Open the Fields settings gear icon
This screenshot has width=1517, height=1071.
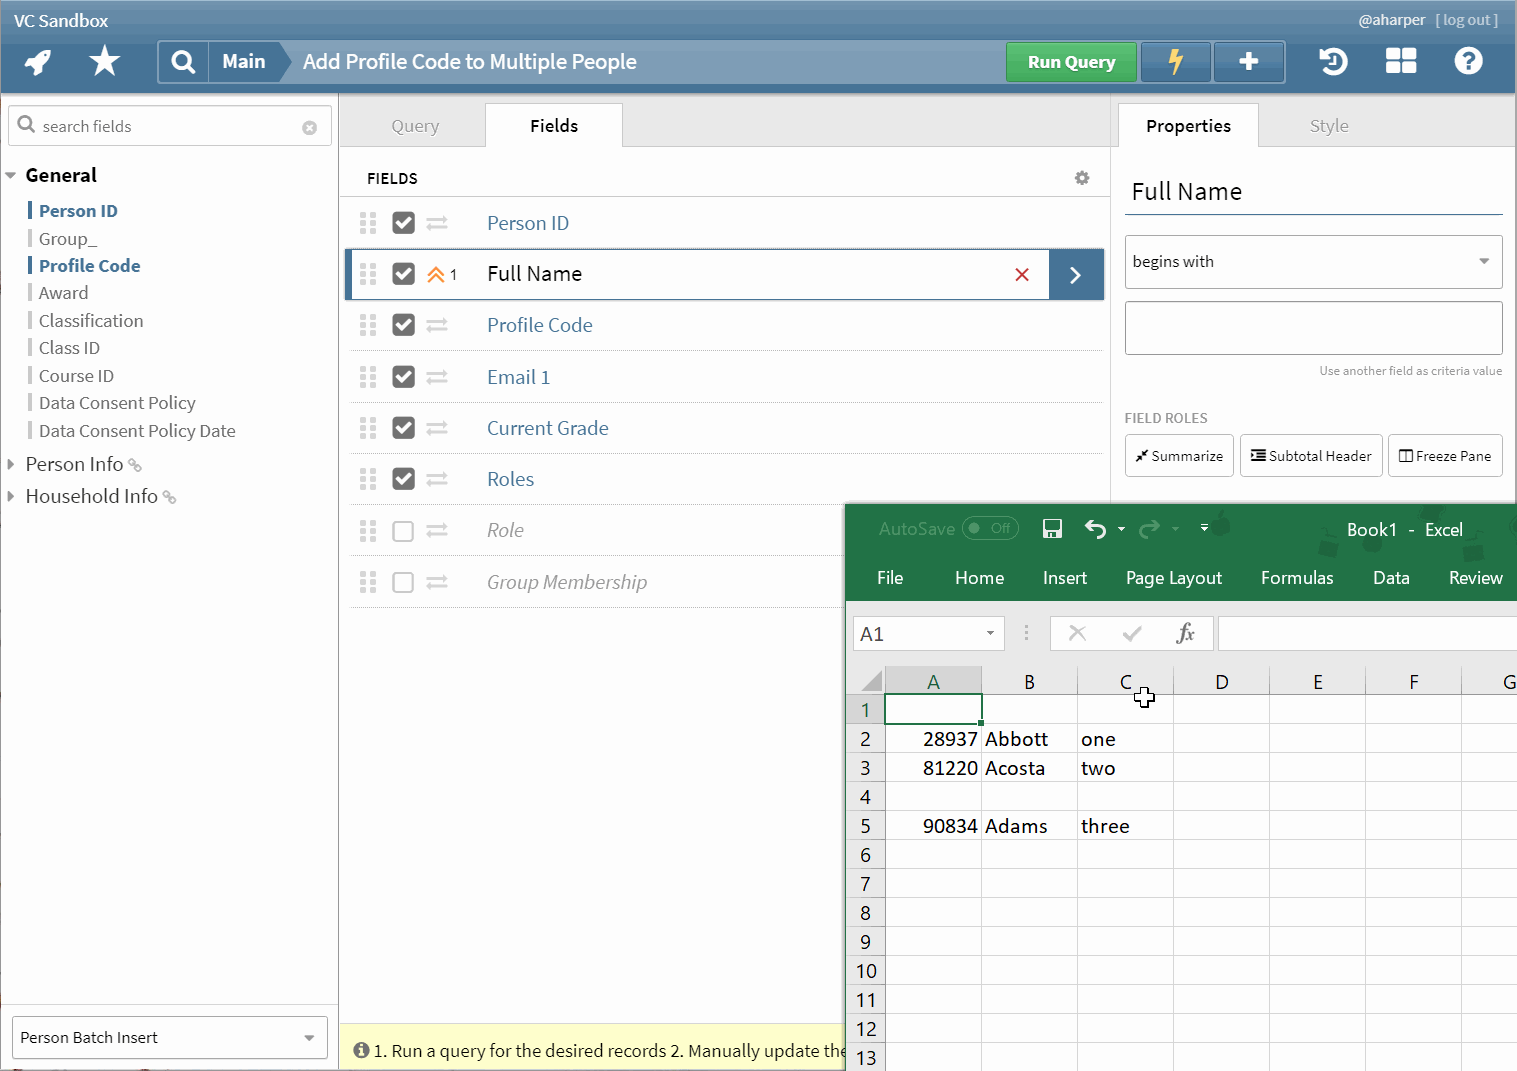(1082, 178)
